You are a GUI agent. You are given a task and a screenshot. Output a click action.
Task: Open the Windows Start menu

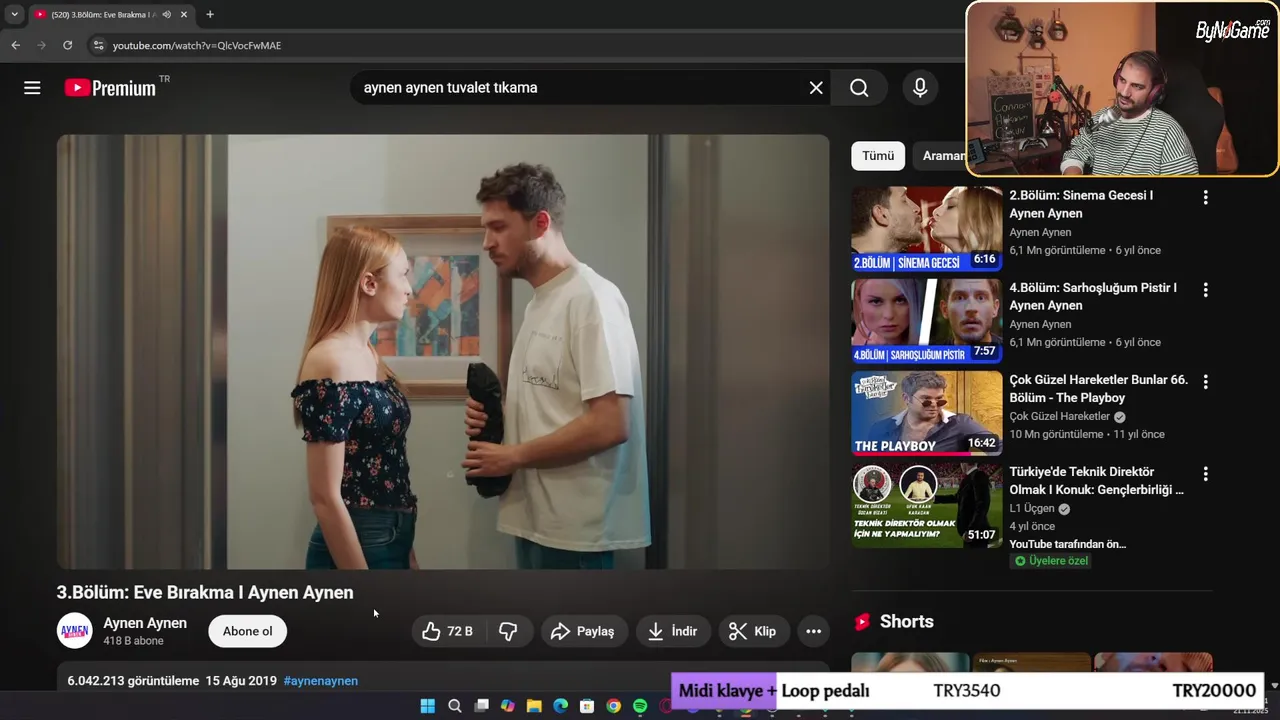coord(428,706)
